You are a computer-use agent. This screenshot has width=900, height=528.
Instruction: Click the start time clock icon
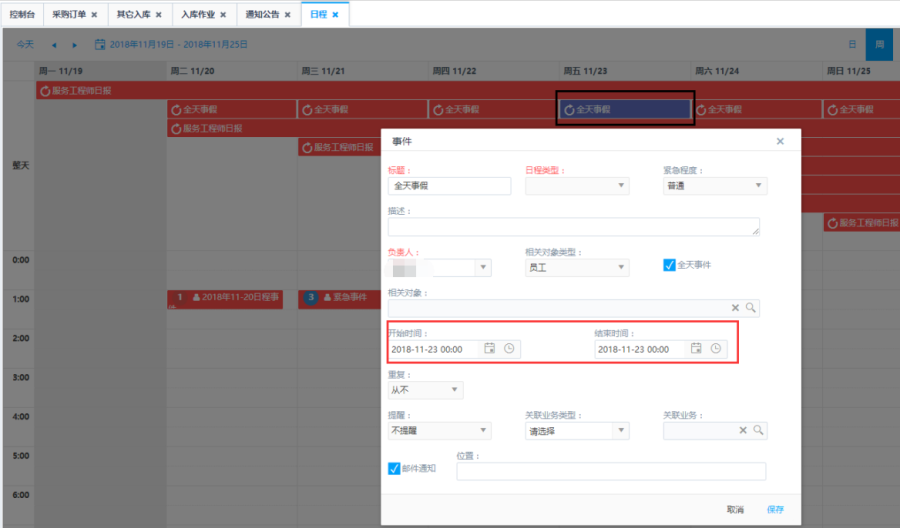(509, 349)
